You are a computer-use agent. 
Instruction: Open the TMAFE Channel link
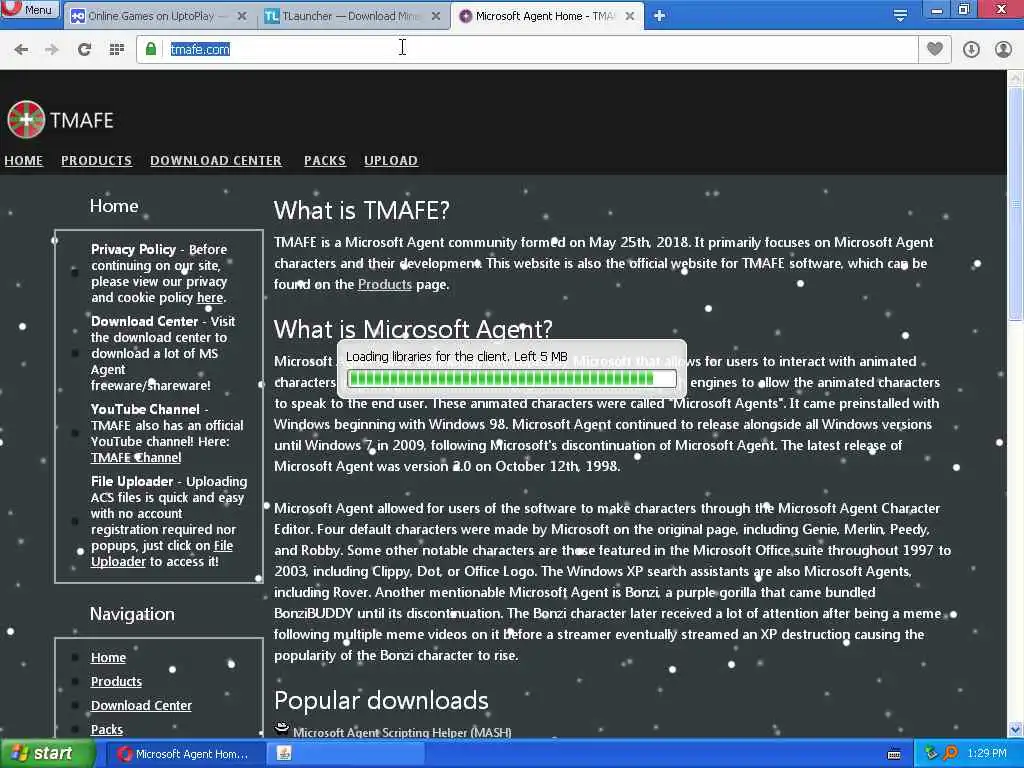[x=136, y=458]
